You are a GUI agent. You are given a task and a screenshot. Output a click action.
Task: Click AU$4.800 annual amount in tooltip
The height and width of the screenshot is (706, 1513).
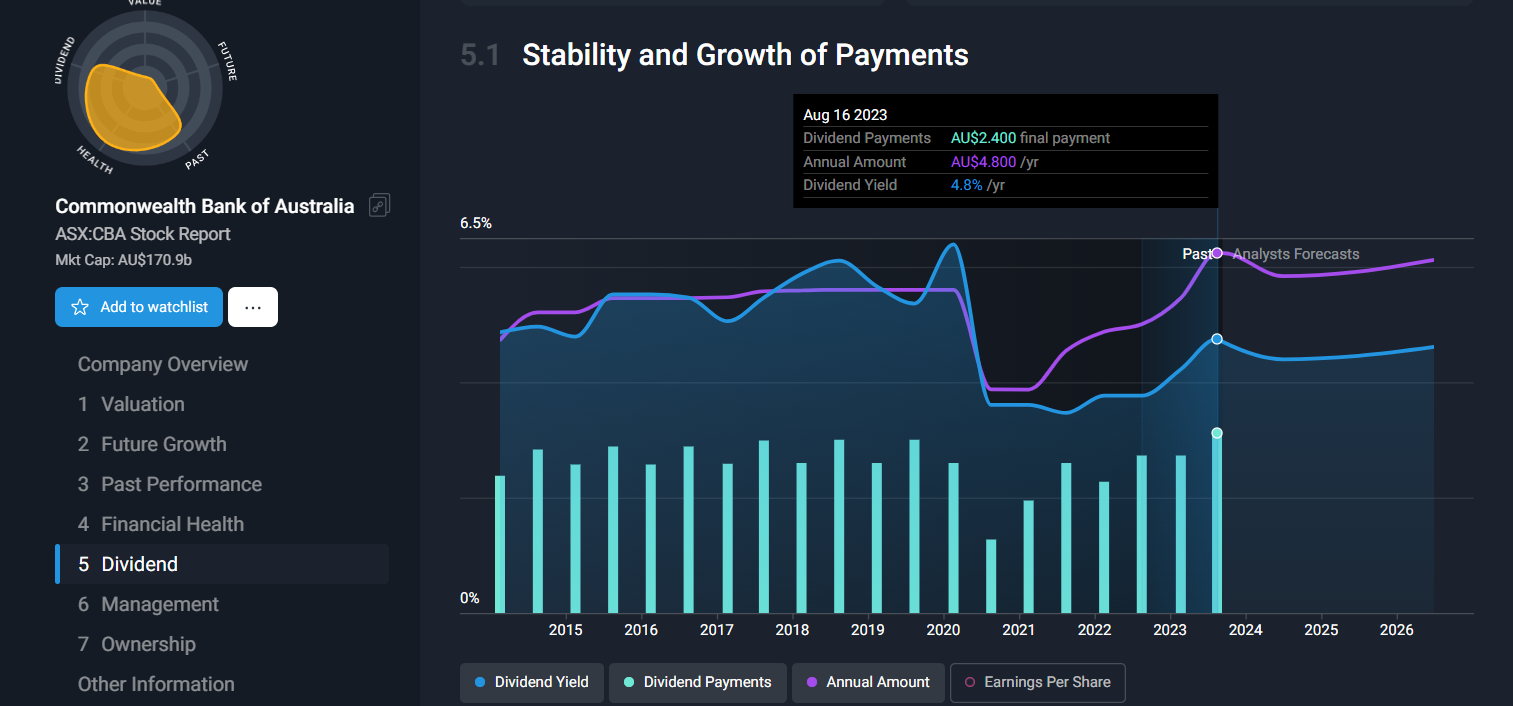(984, 162)
